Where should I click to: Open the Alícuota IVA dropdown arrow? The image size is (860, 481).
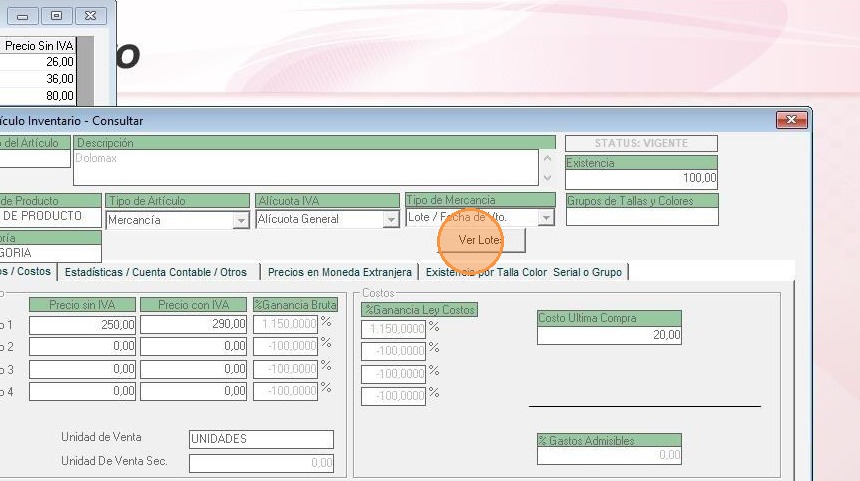391,220
